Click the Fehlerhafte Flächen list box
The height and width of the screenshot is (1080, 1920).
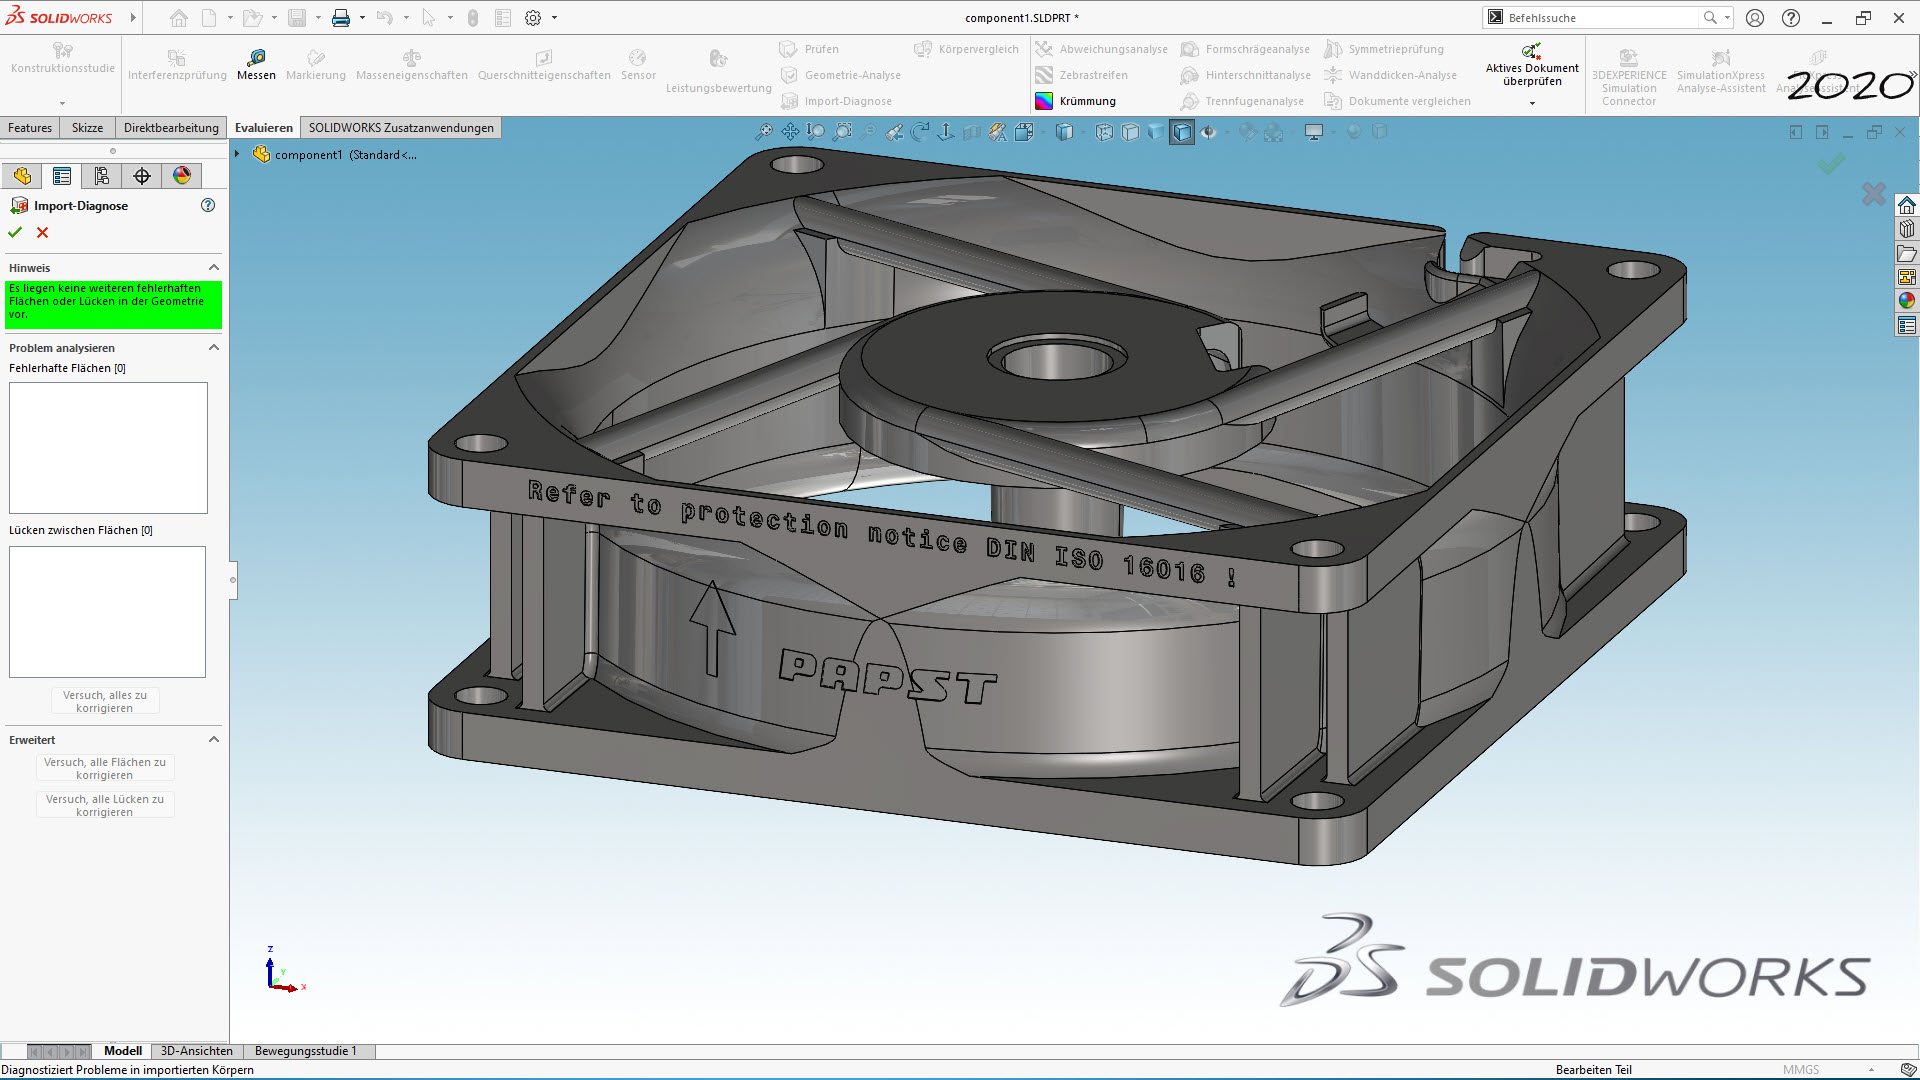coord(108,448)
